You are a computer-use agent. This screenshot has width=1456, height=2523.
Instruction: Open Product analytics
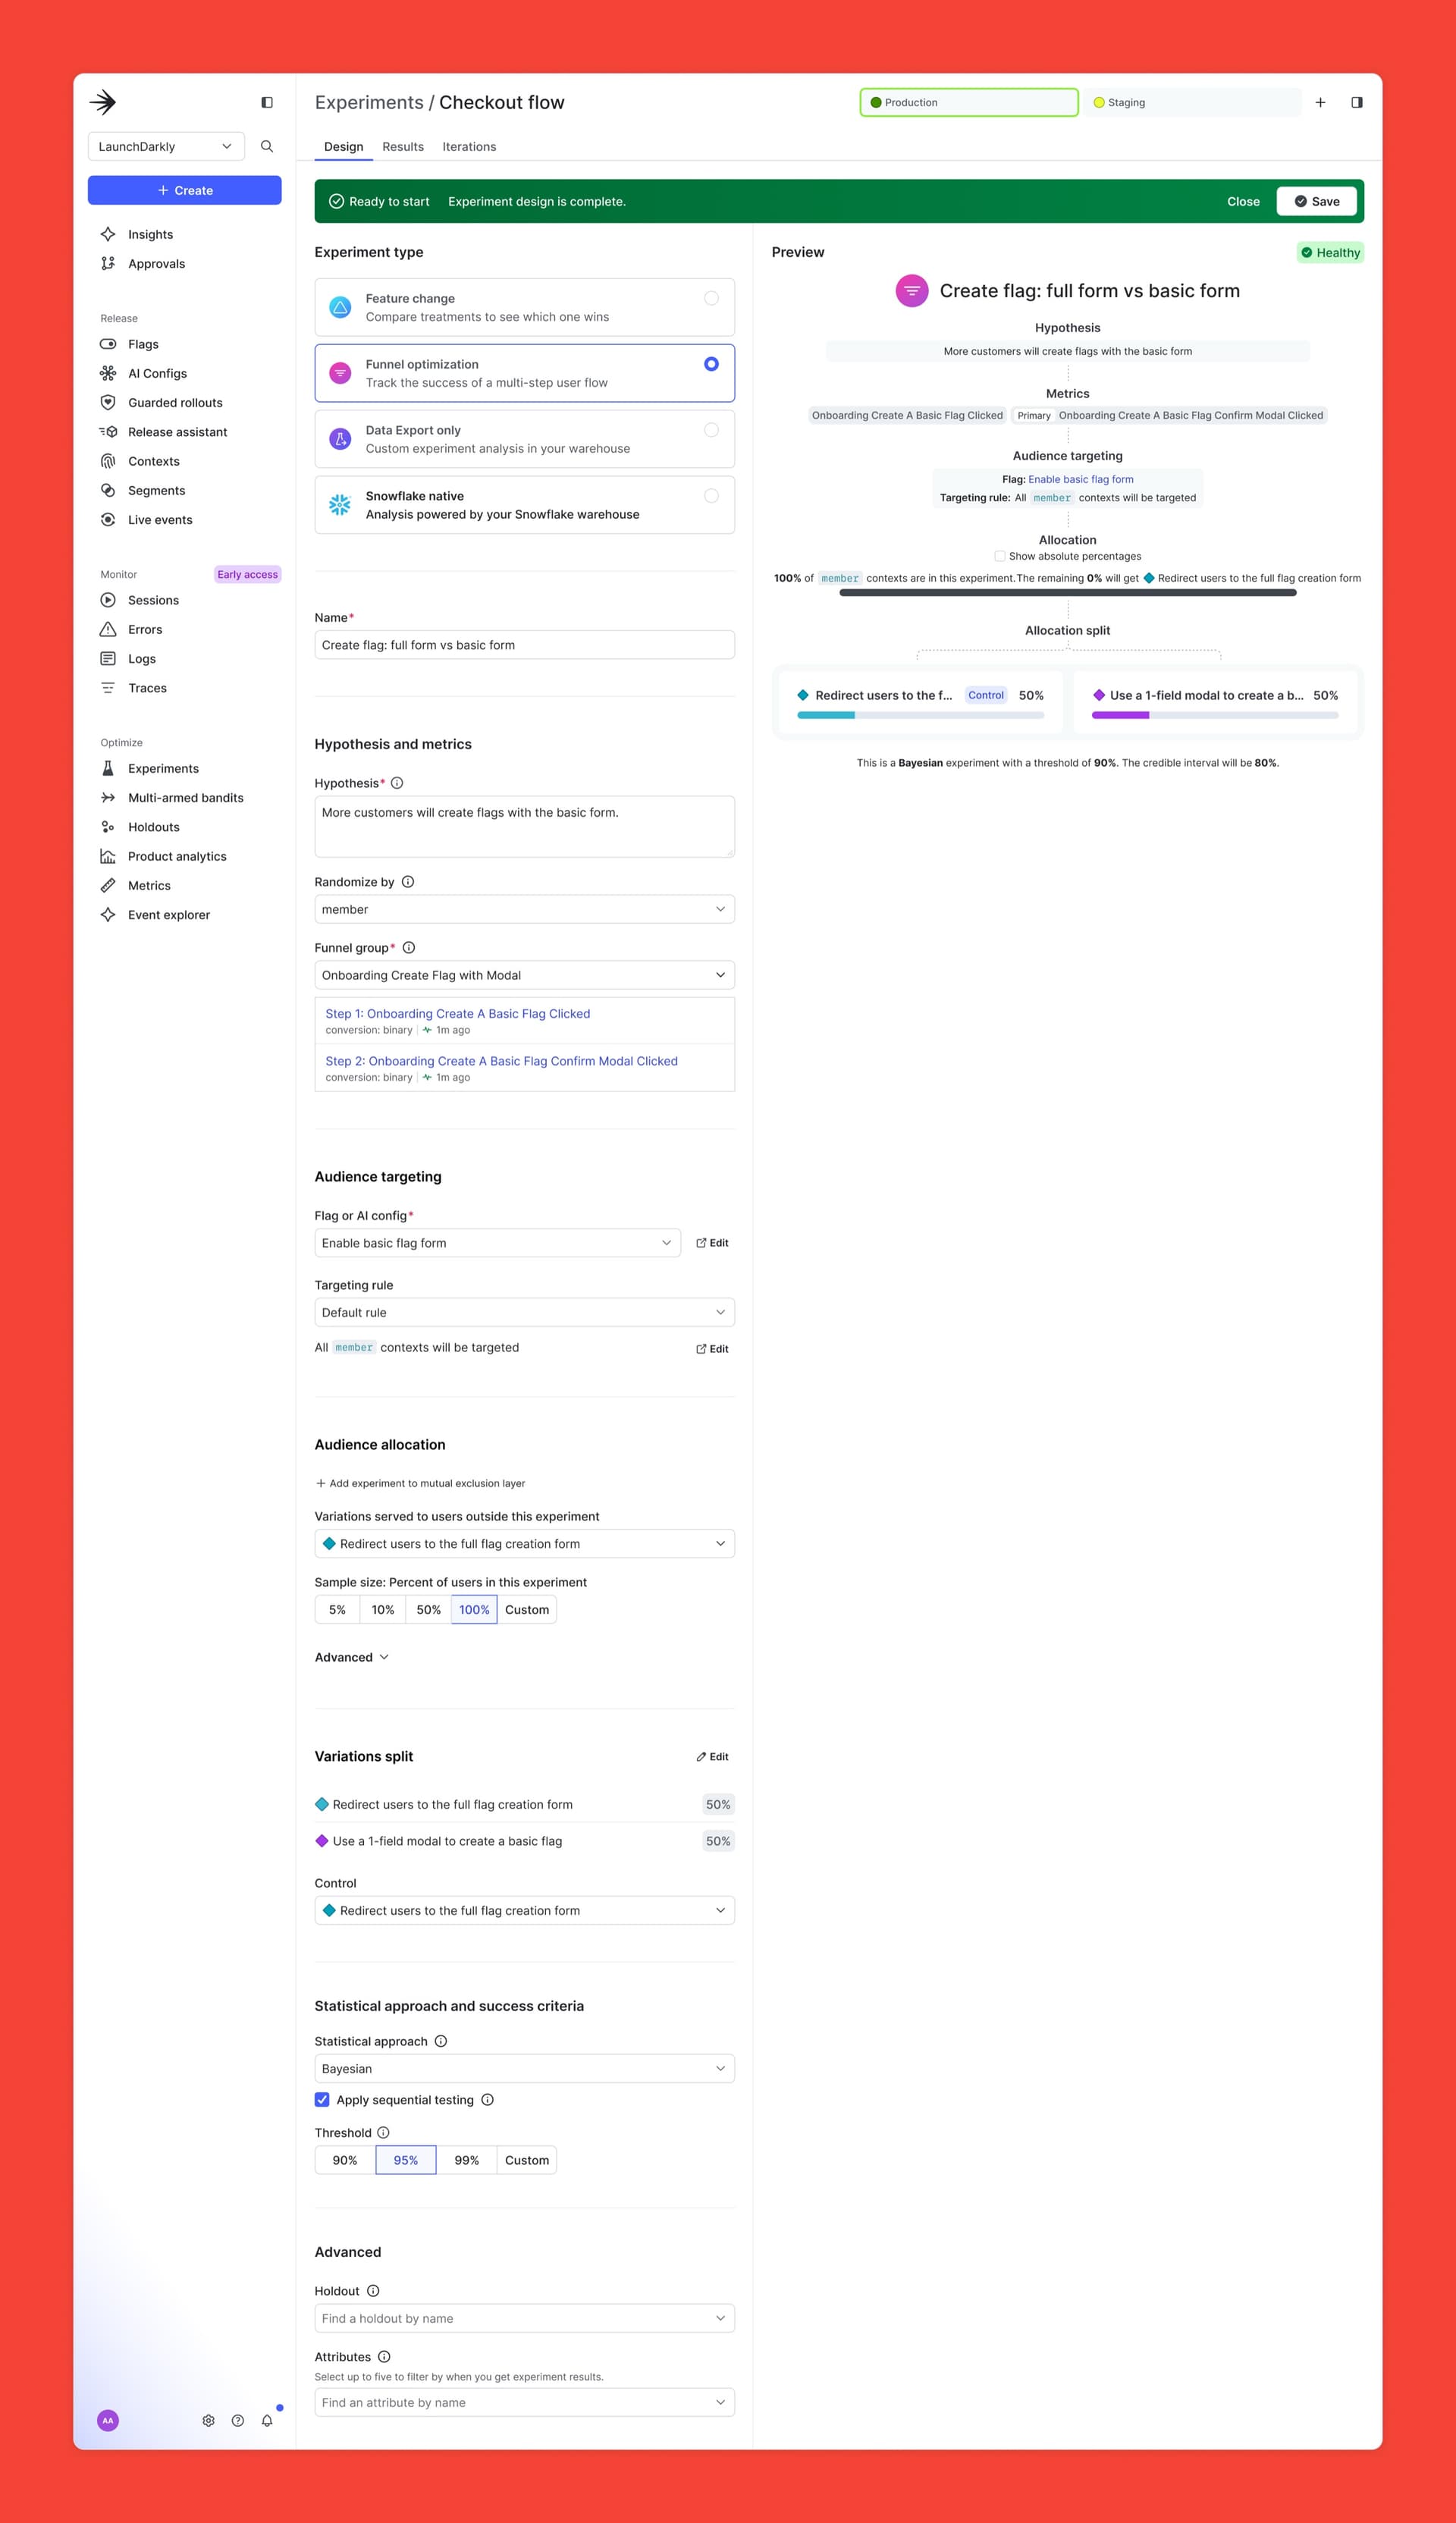pos(177,856)
